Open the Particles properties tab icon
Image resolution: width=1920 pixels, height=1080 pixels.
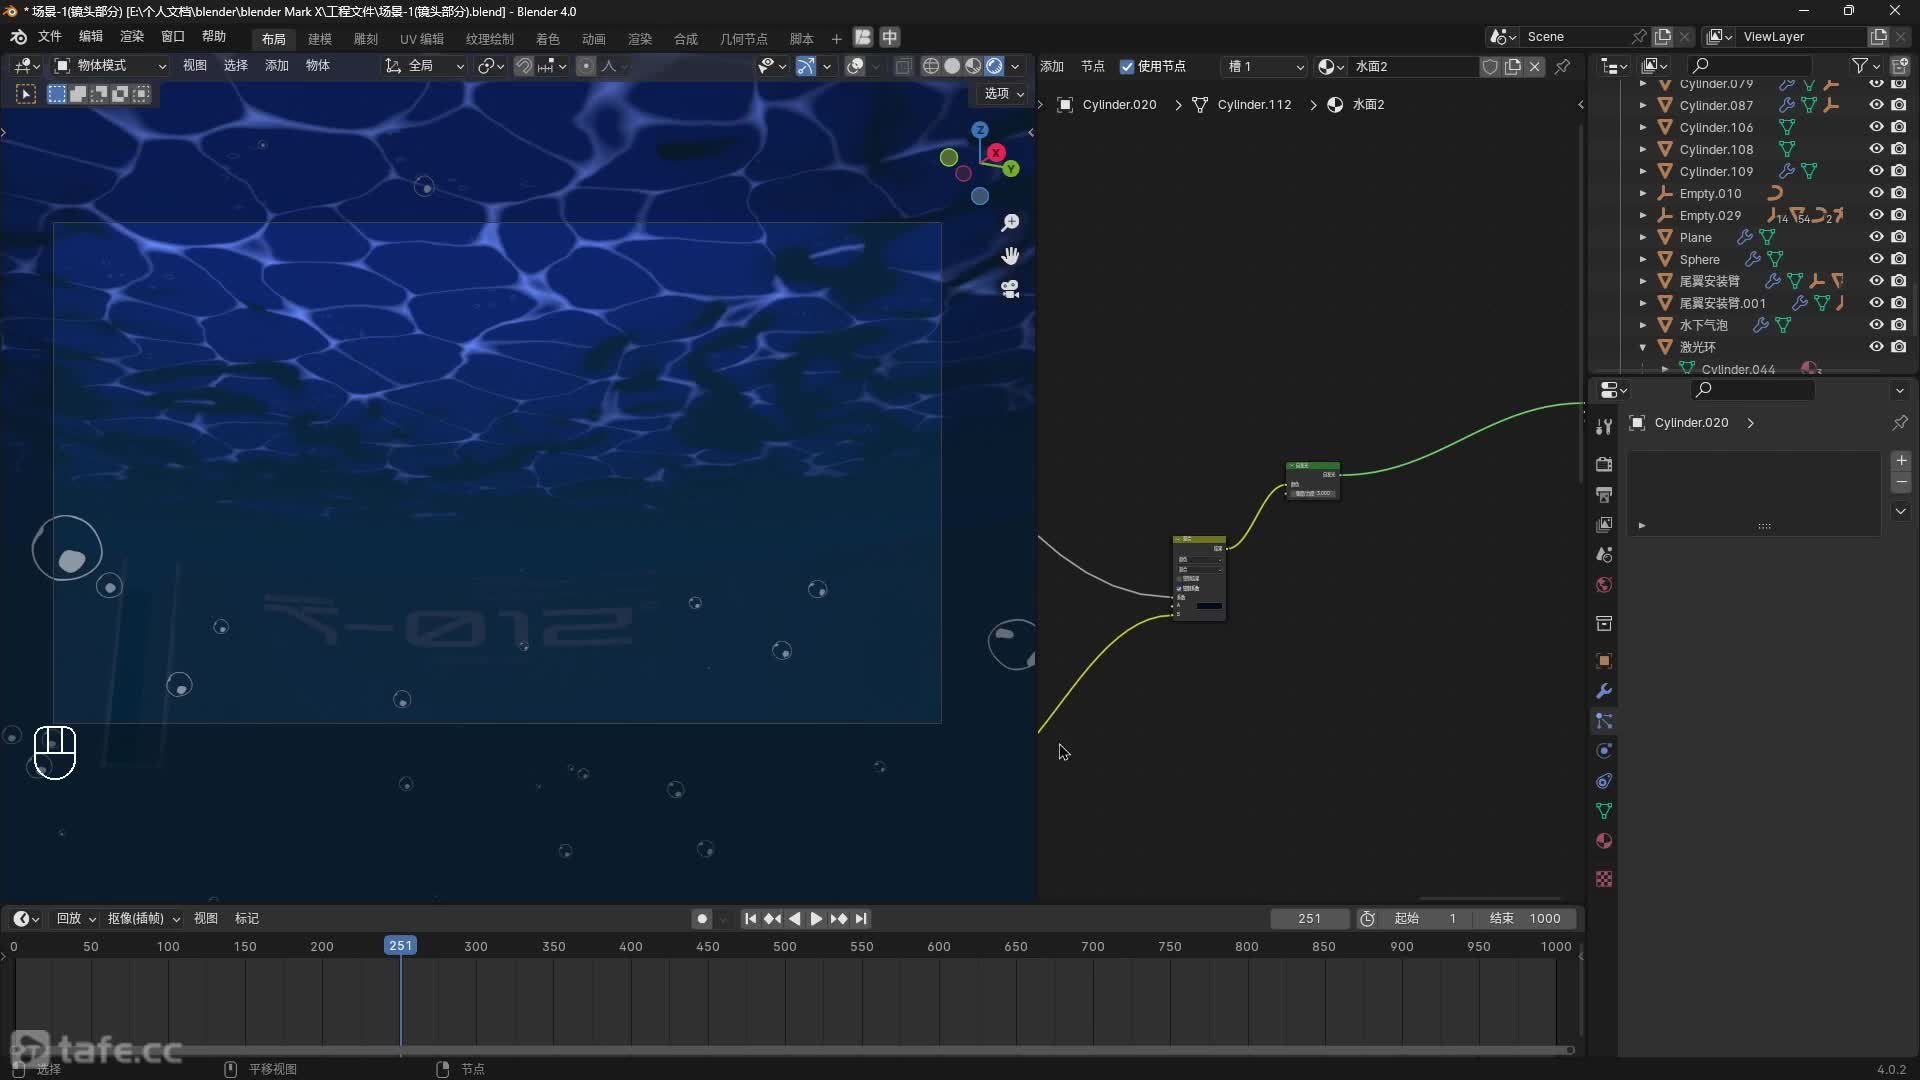[1604, 721]
